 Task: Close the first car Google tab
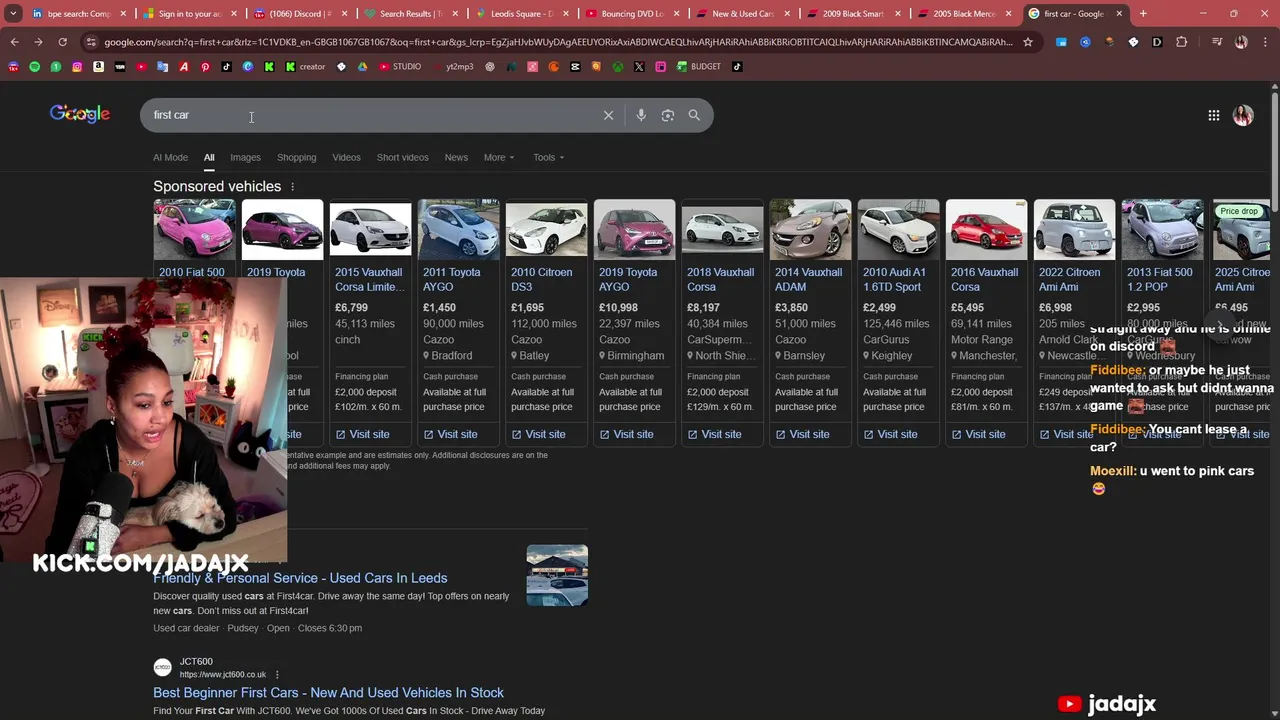[1119, 14]
